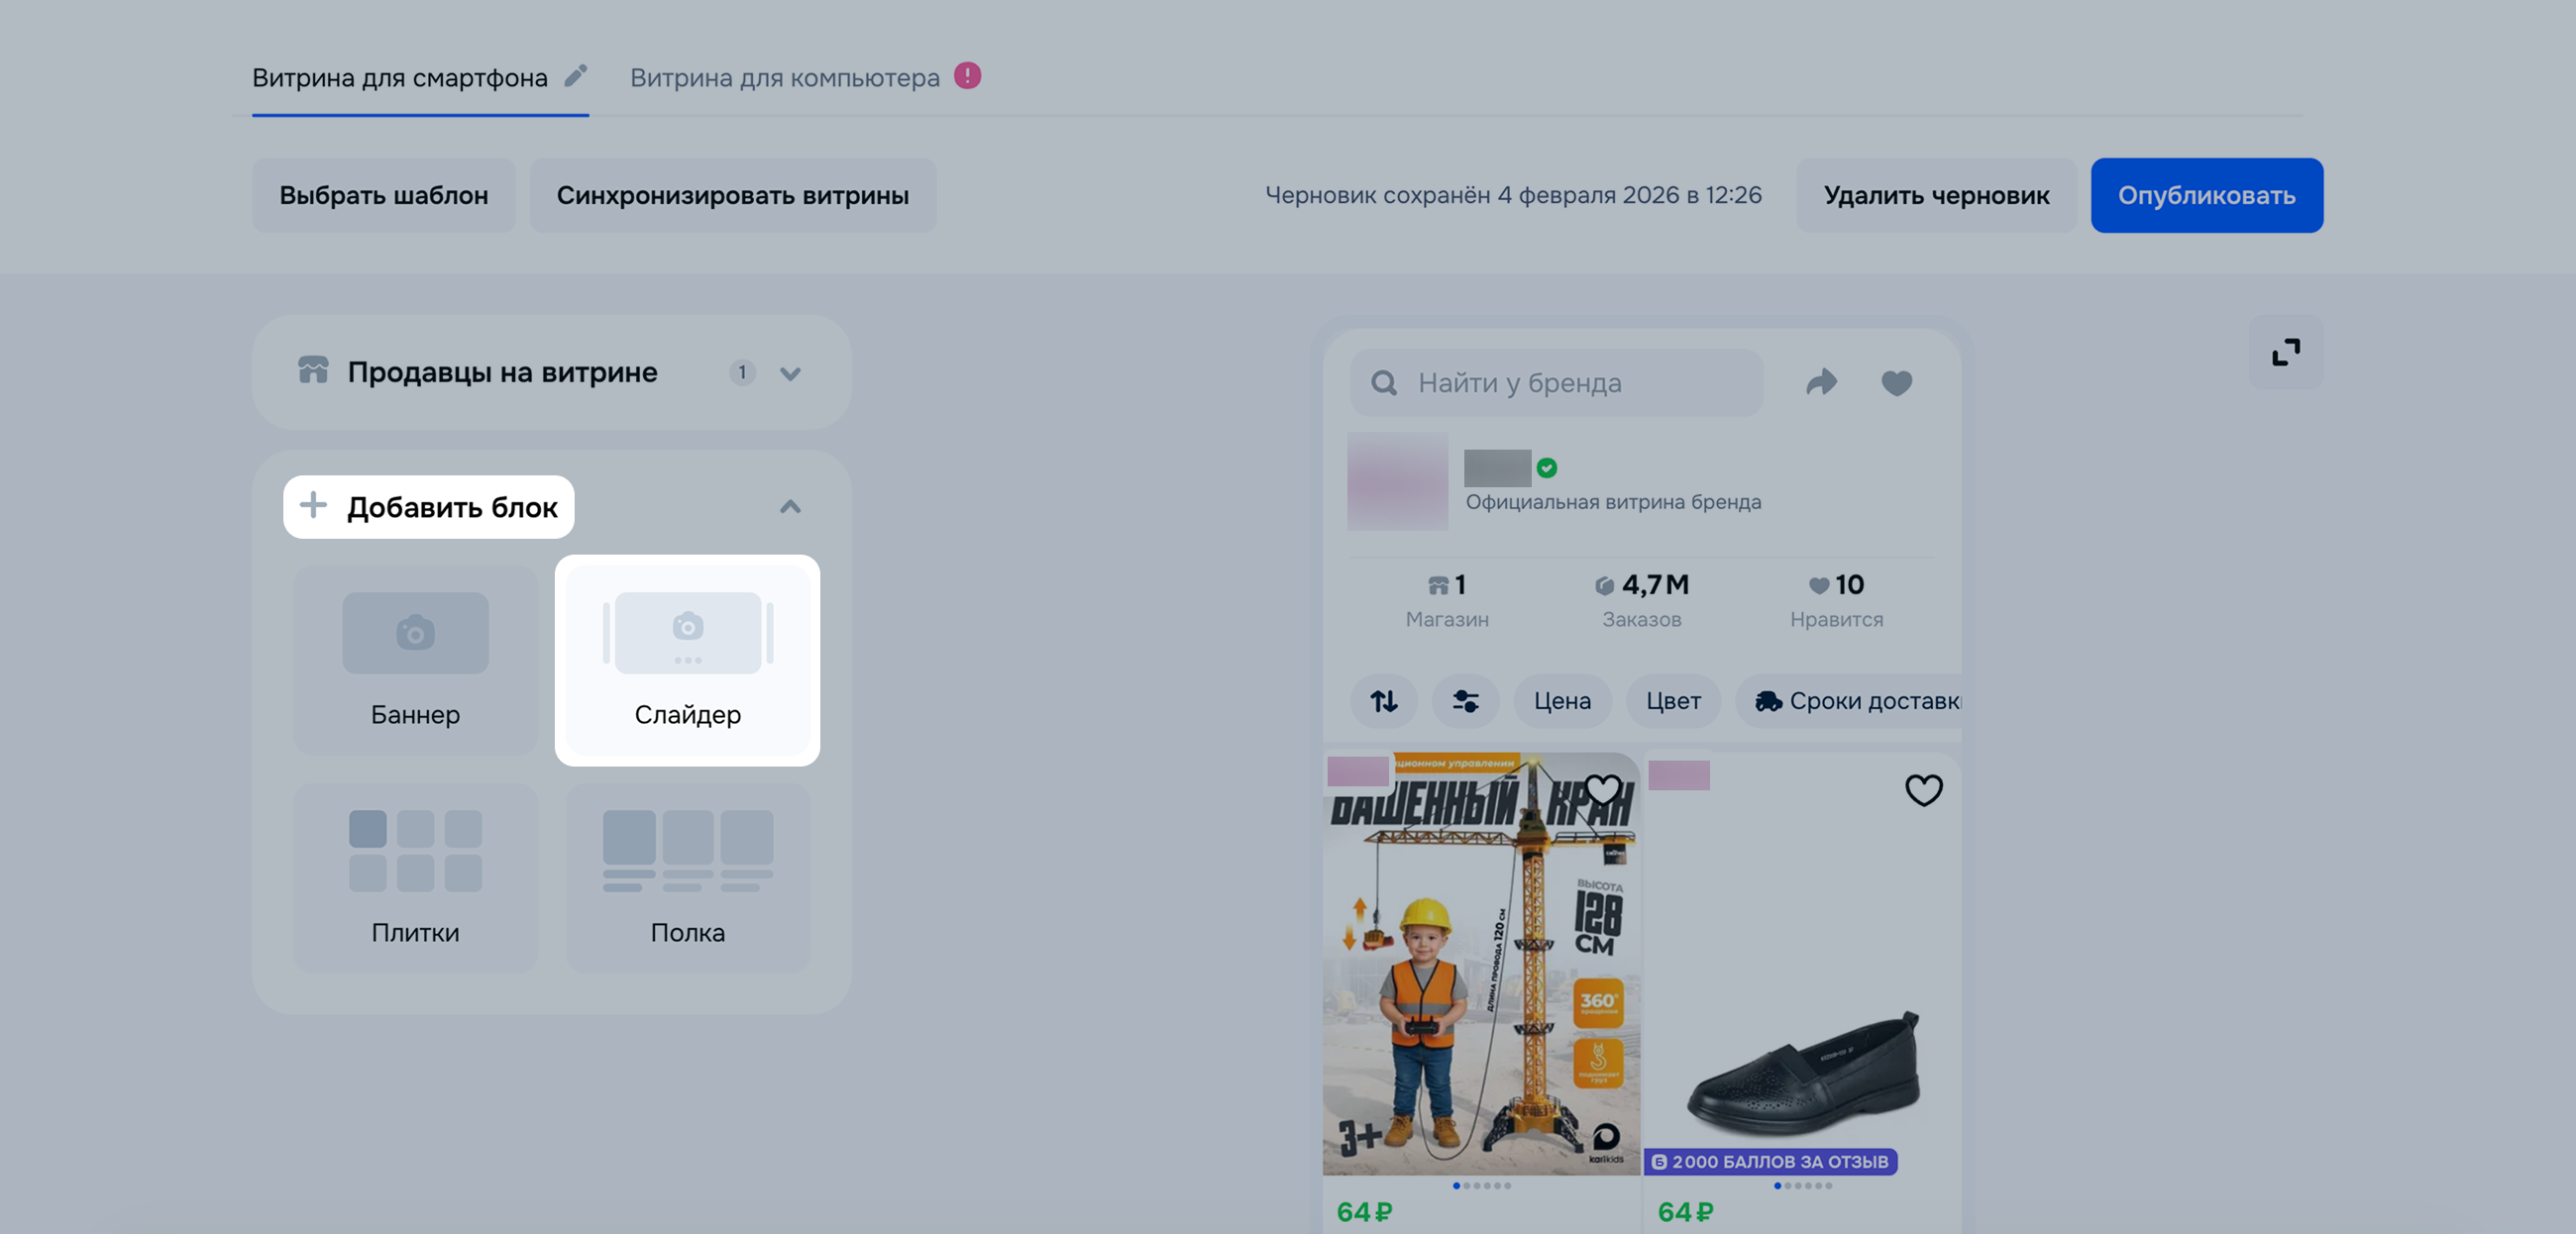Select the Баннер block type
The image size is (2576, 1234).
(x=415, y=661)
